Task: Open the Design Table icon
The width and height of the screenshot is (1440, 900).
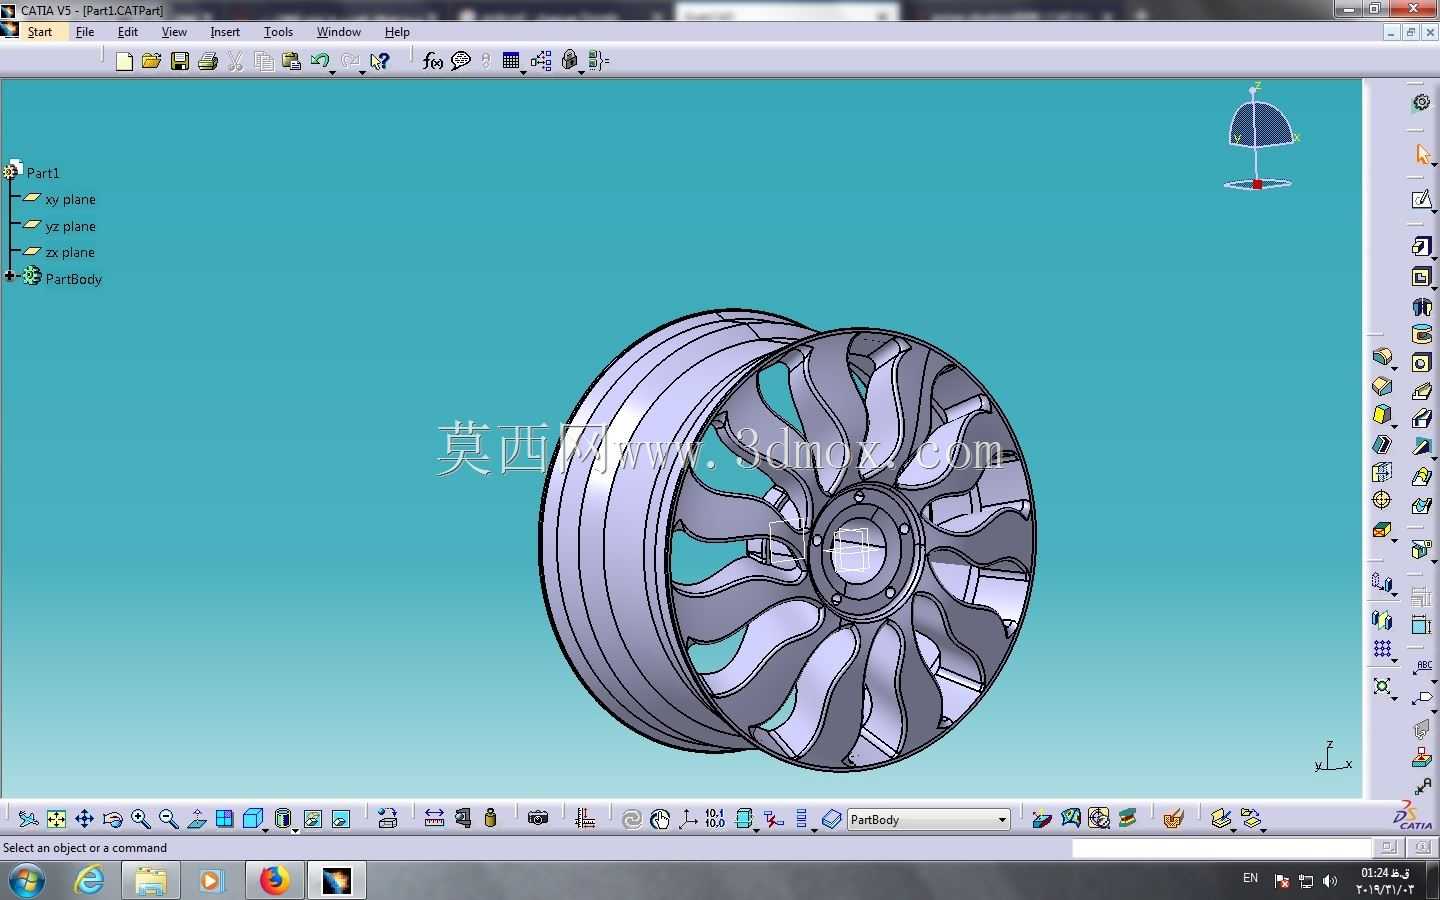Action: pyautogui.click(x=511, y=62)
